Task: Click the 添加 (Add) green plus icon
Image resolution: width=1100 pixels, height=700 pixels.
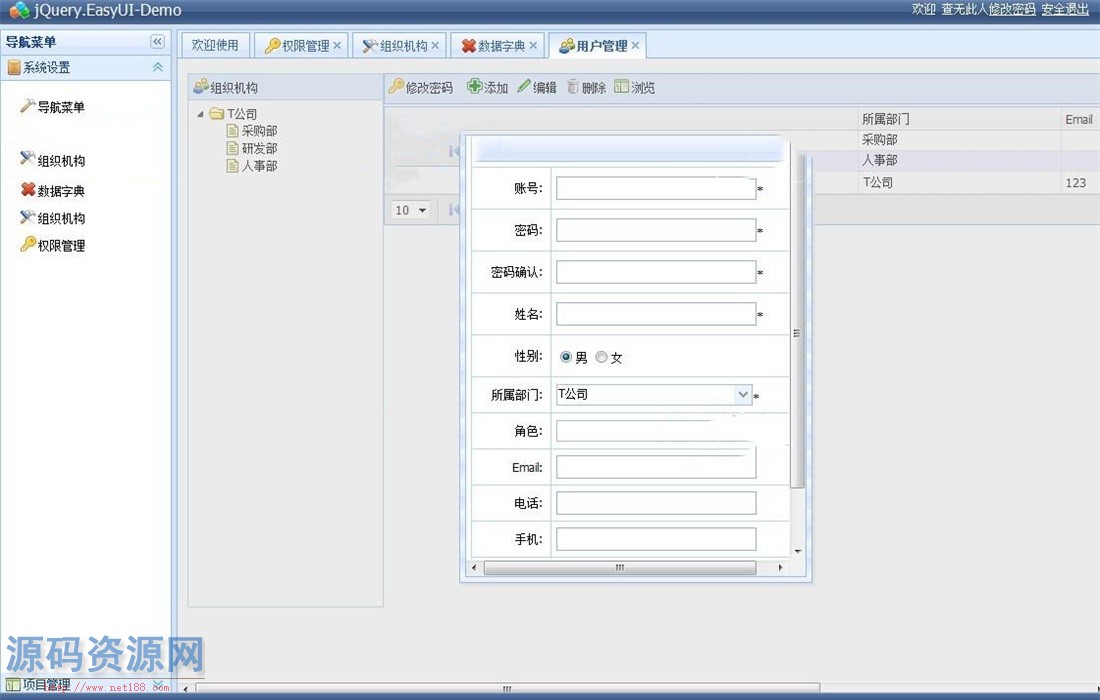Action: (475, 87)
